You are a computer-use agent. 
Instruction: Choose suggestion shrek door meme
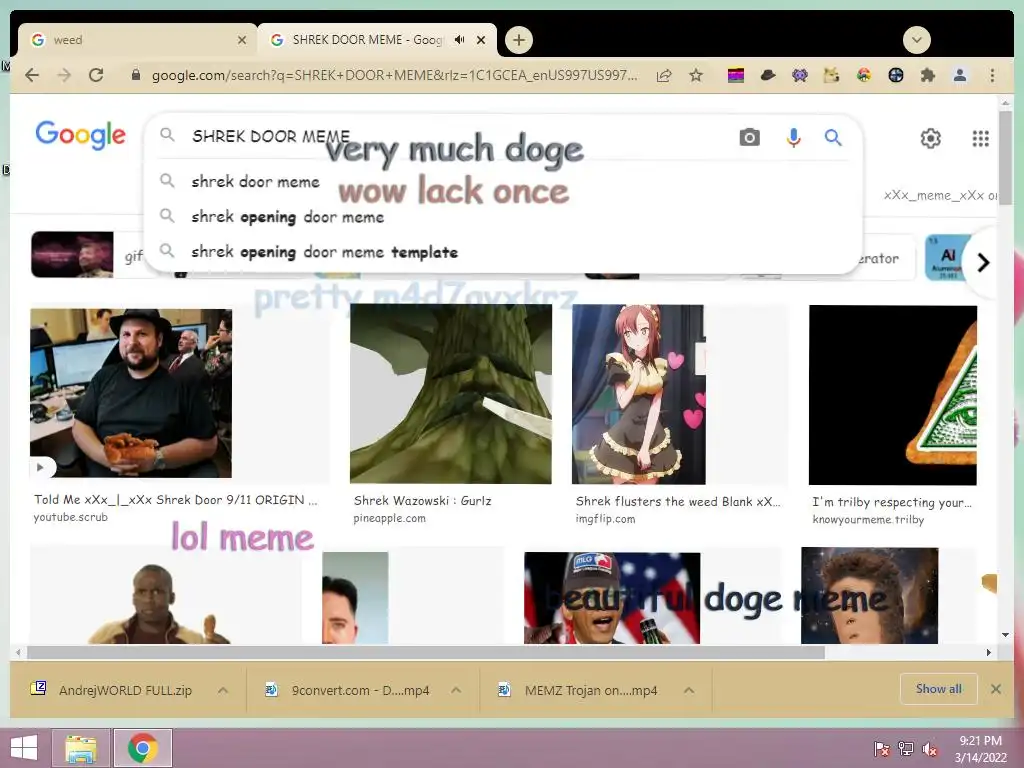point(255,182)
